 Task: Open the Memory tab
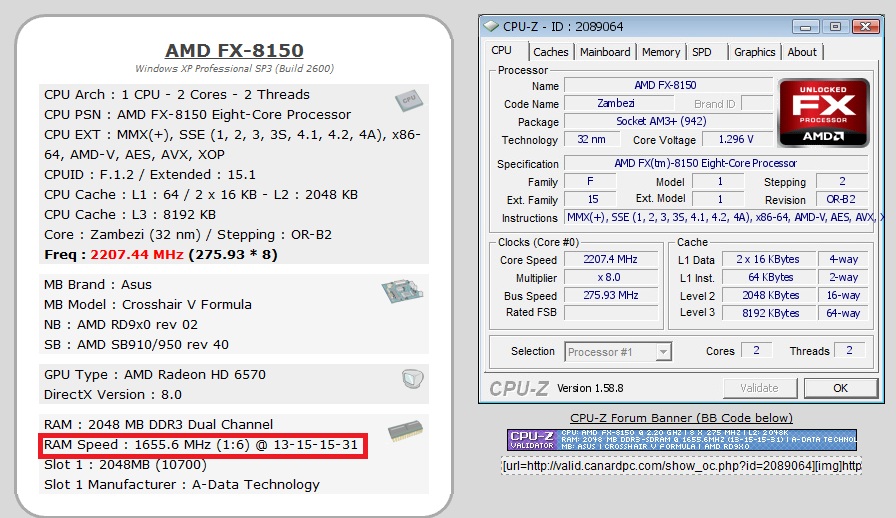tap(661, 52)
